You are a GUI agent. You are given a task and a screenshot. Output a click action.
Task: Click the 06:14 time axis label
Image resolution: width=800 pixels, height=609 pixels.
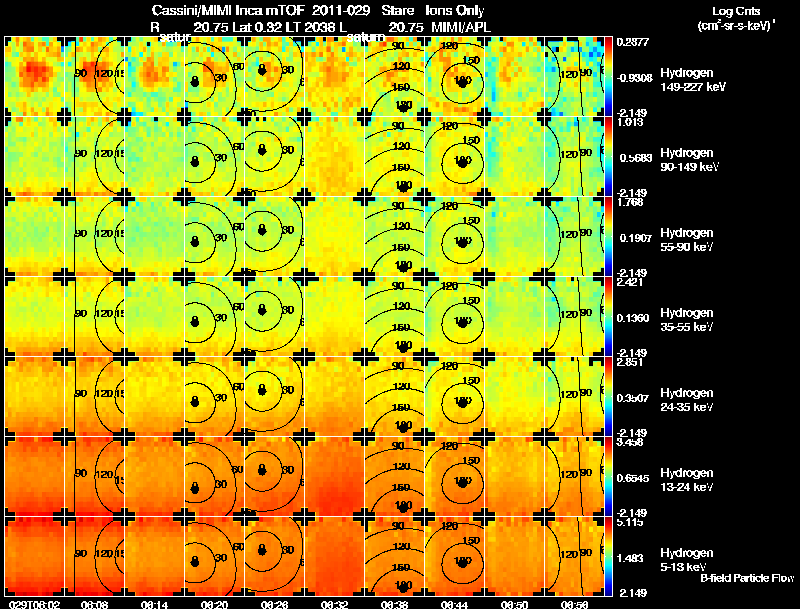click(154, 605)
